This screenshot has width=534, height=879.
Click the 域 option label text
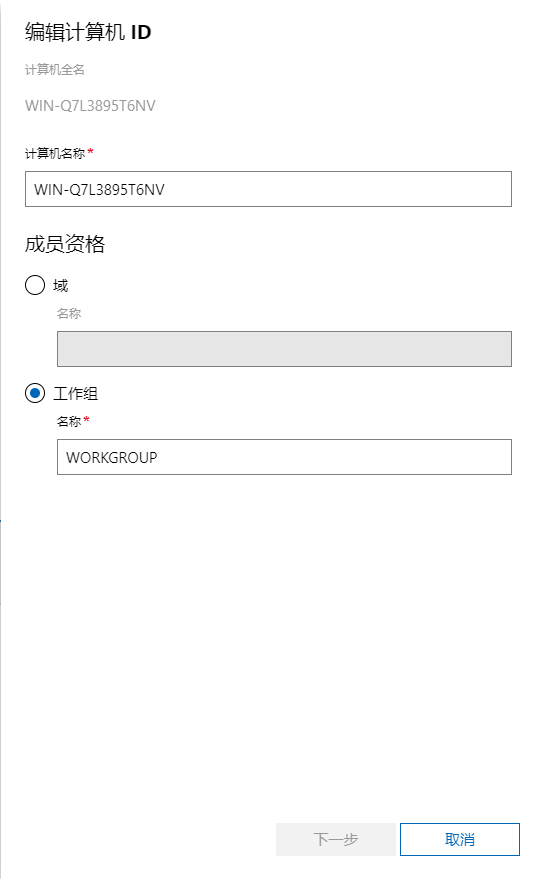coord(61,285)
